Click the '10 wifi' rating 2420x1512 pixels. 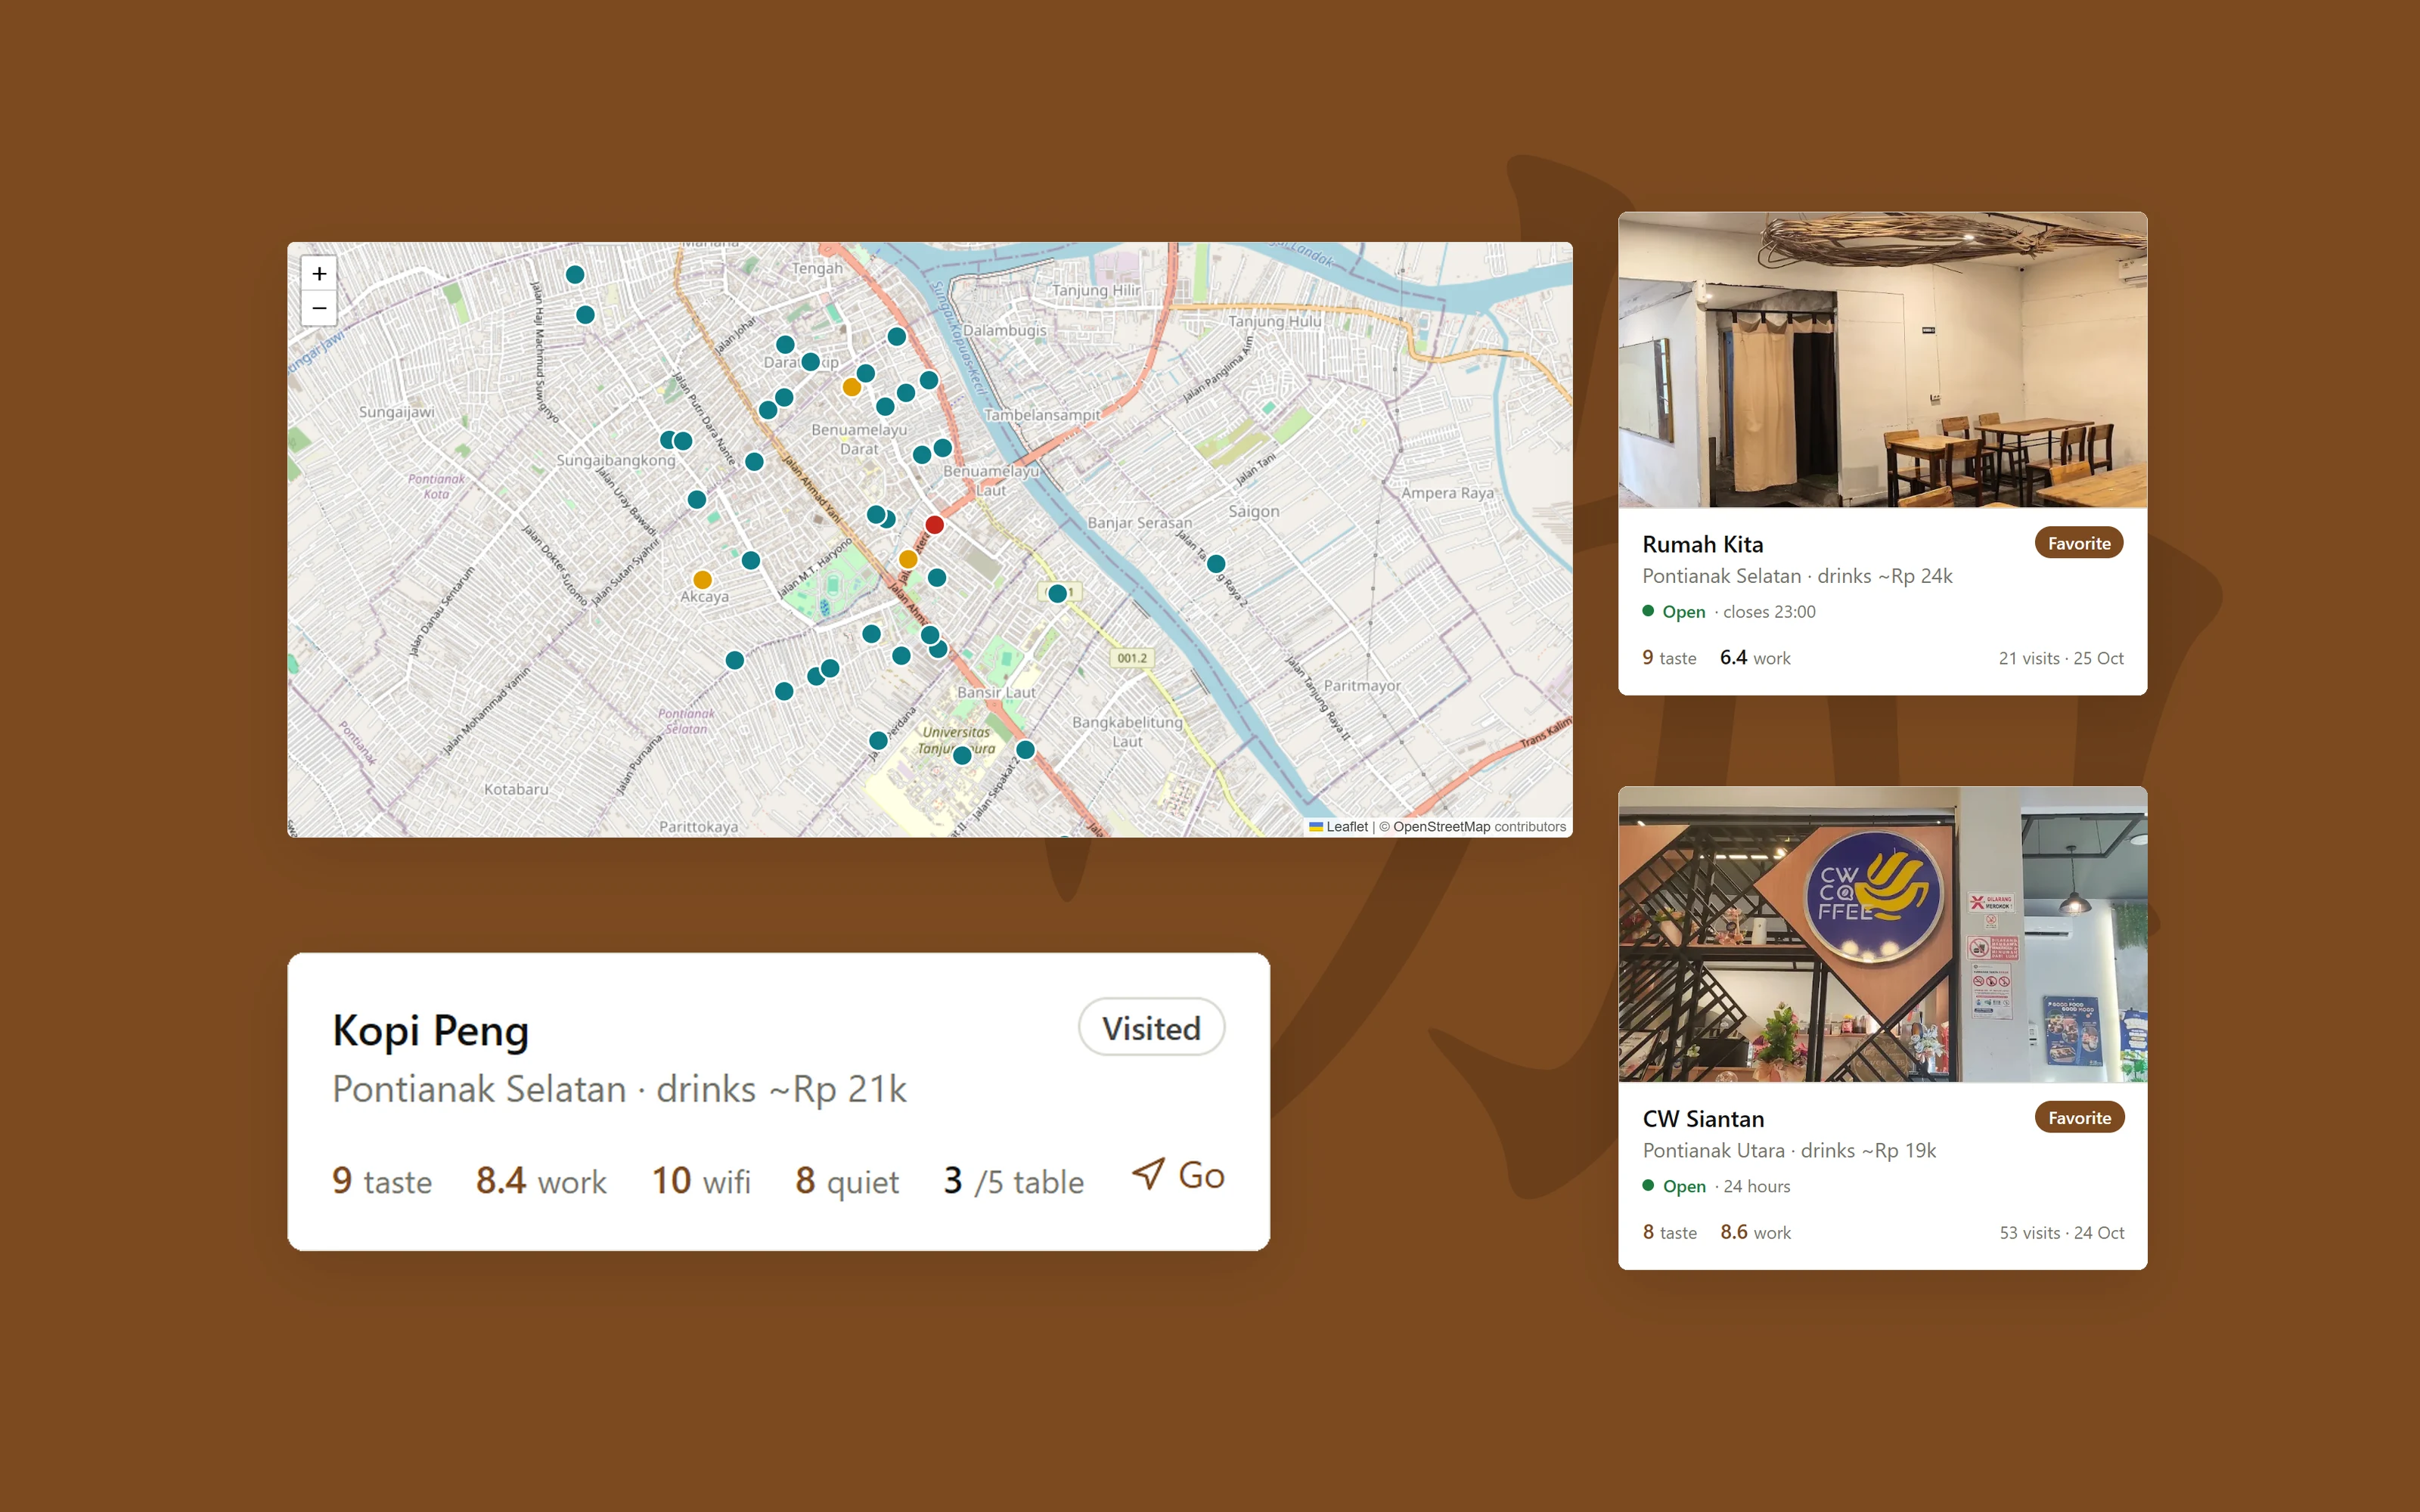pos(701,1181)
